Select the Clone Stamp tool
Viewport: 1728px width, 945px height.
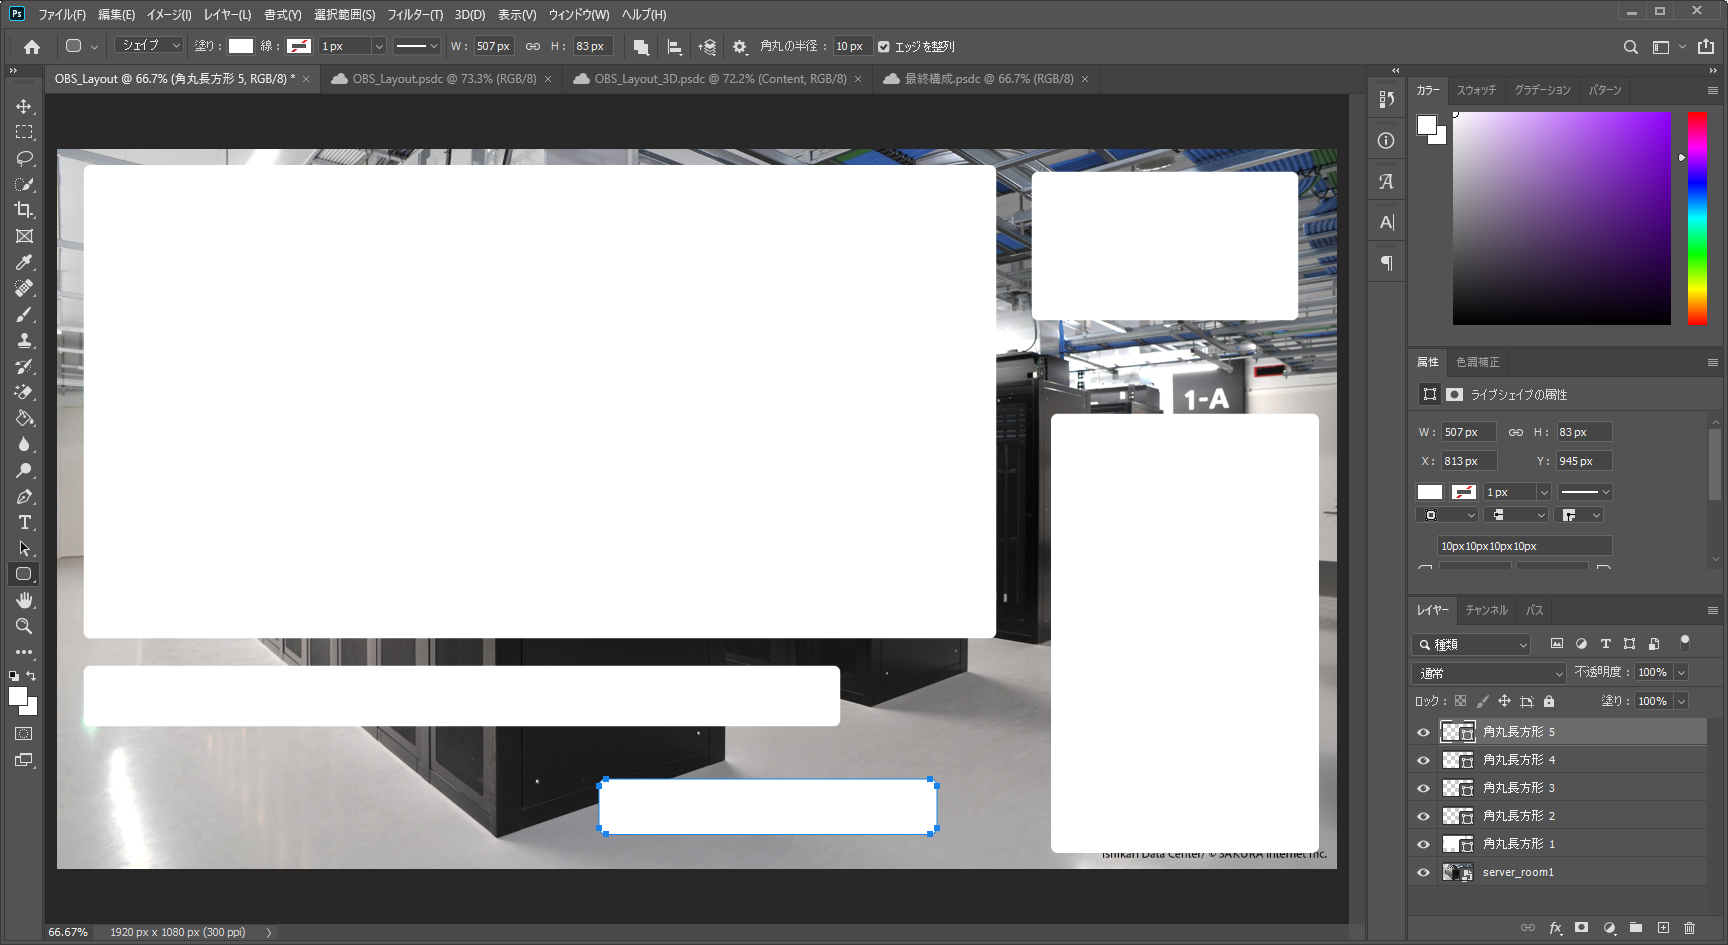pos(24,340)
